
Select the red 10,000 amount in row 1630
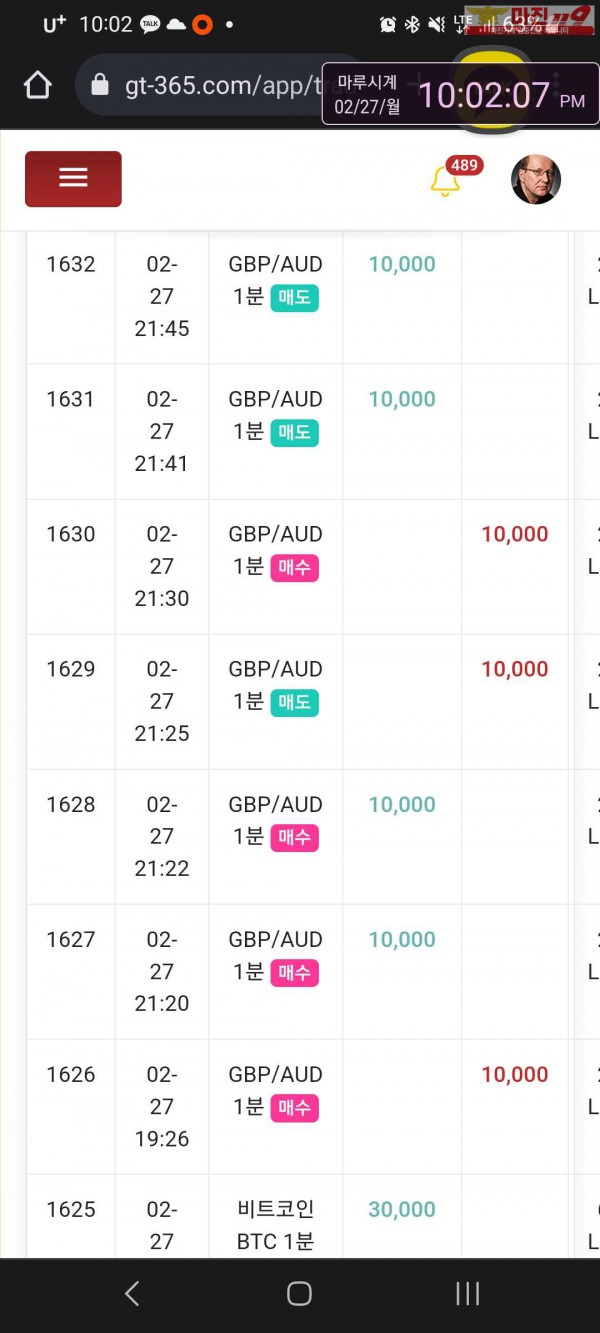coord(515,534)
